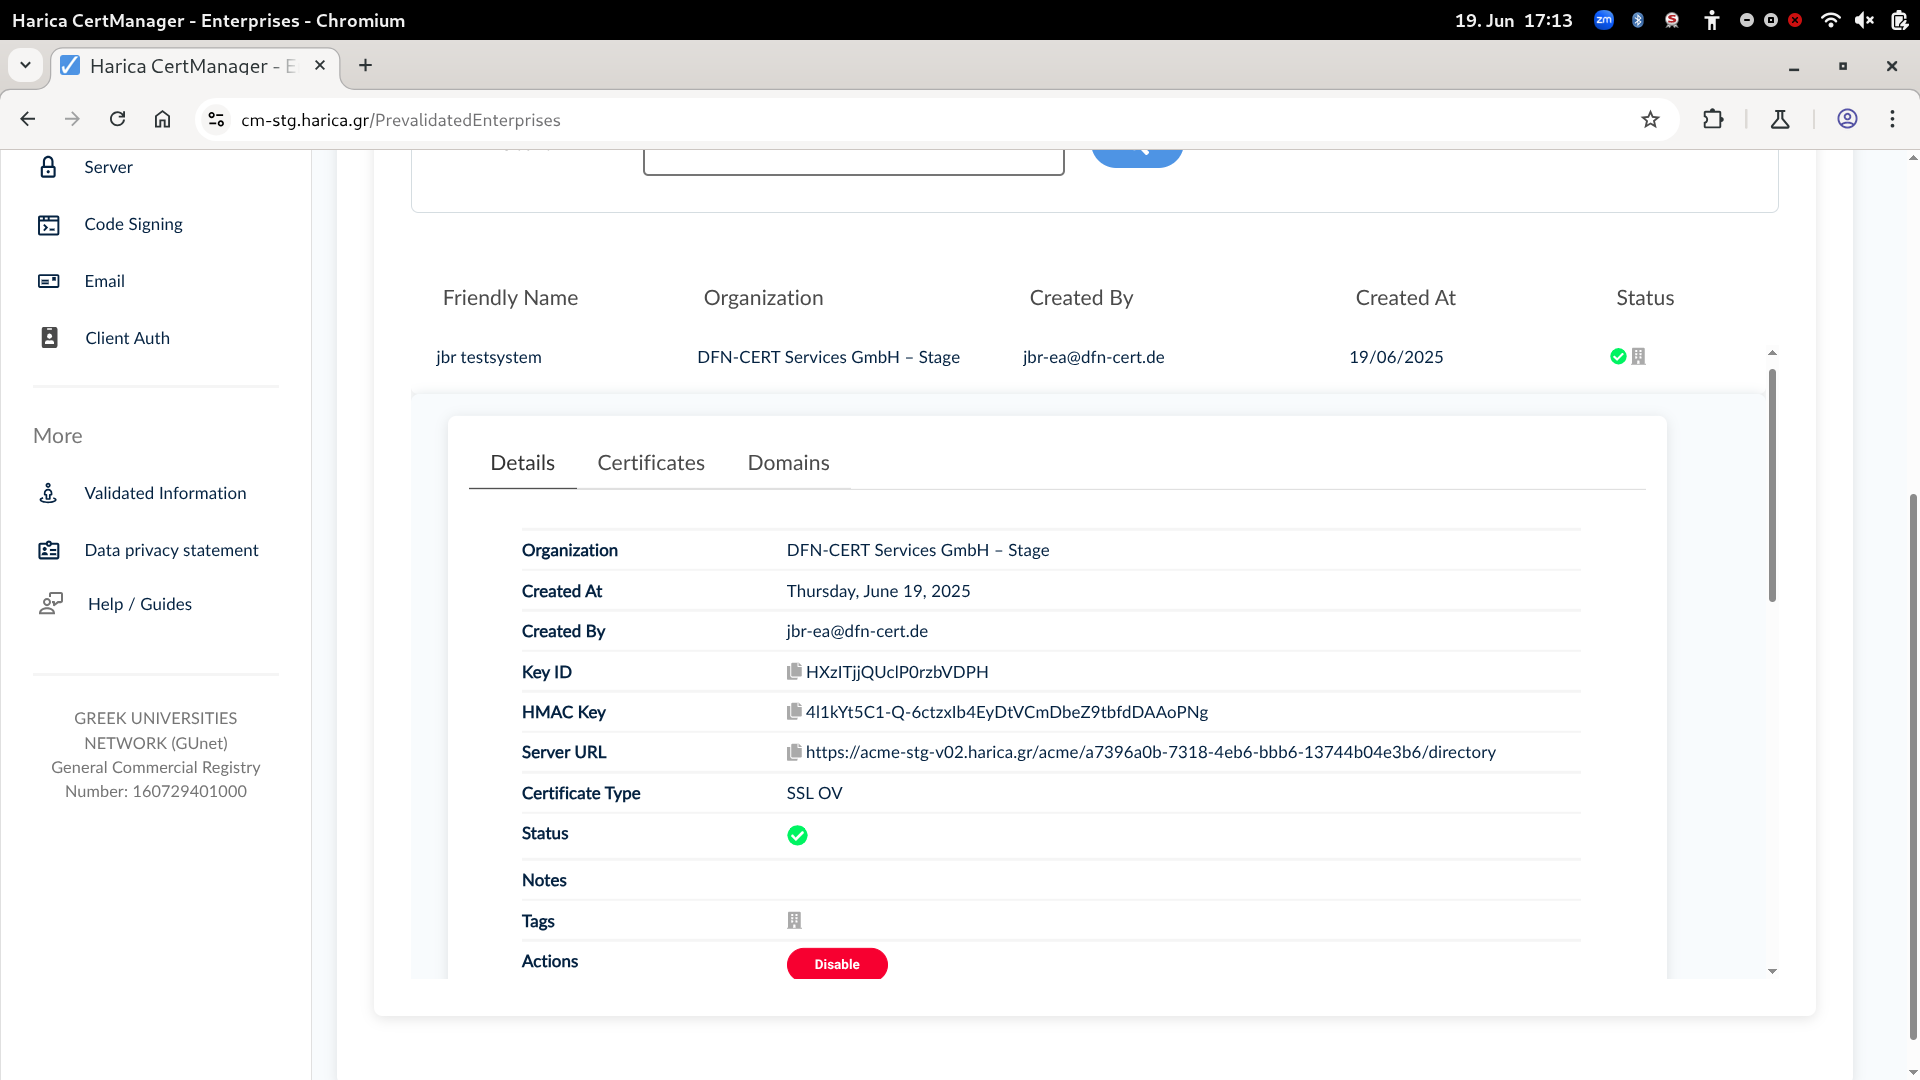1920x1080 pixels.
Task: Copy the Server URL icon
Action: coord(794,752)
